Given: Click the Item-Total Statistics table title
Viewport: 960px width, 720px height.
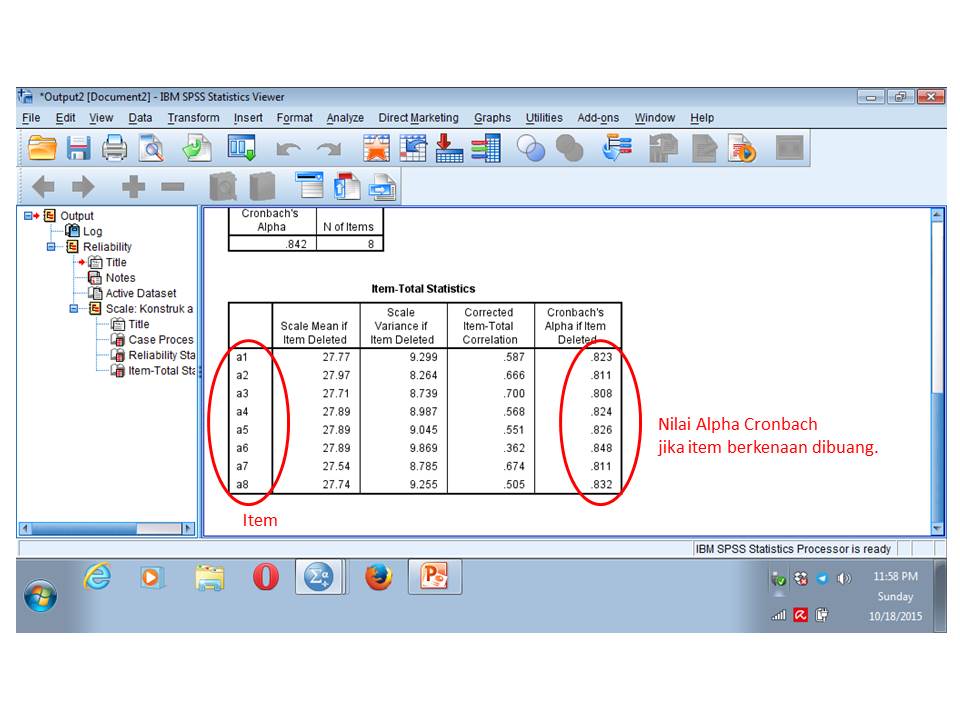Looking at the screenshot, I should pyautogui.click(x=423, y=289).
